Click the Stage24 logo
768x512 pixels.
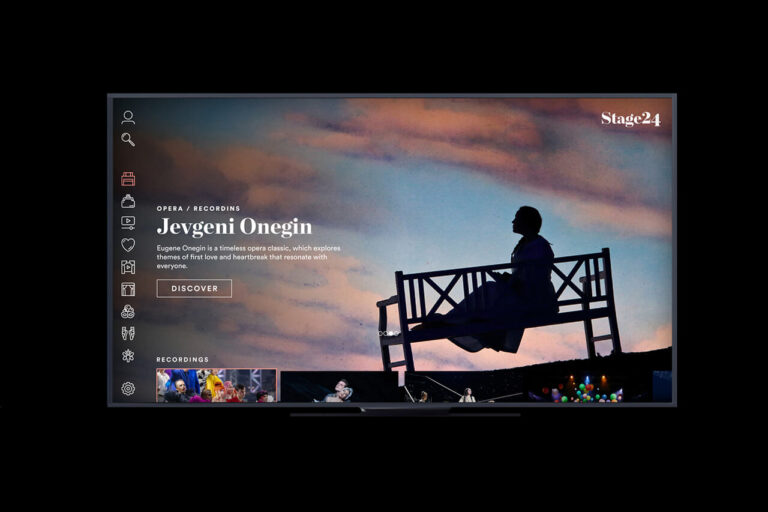[630, 119]
